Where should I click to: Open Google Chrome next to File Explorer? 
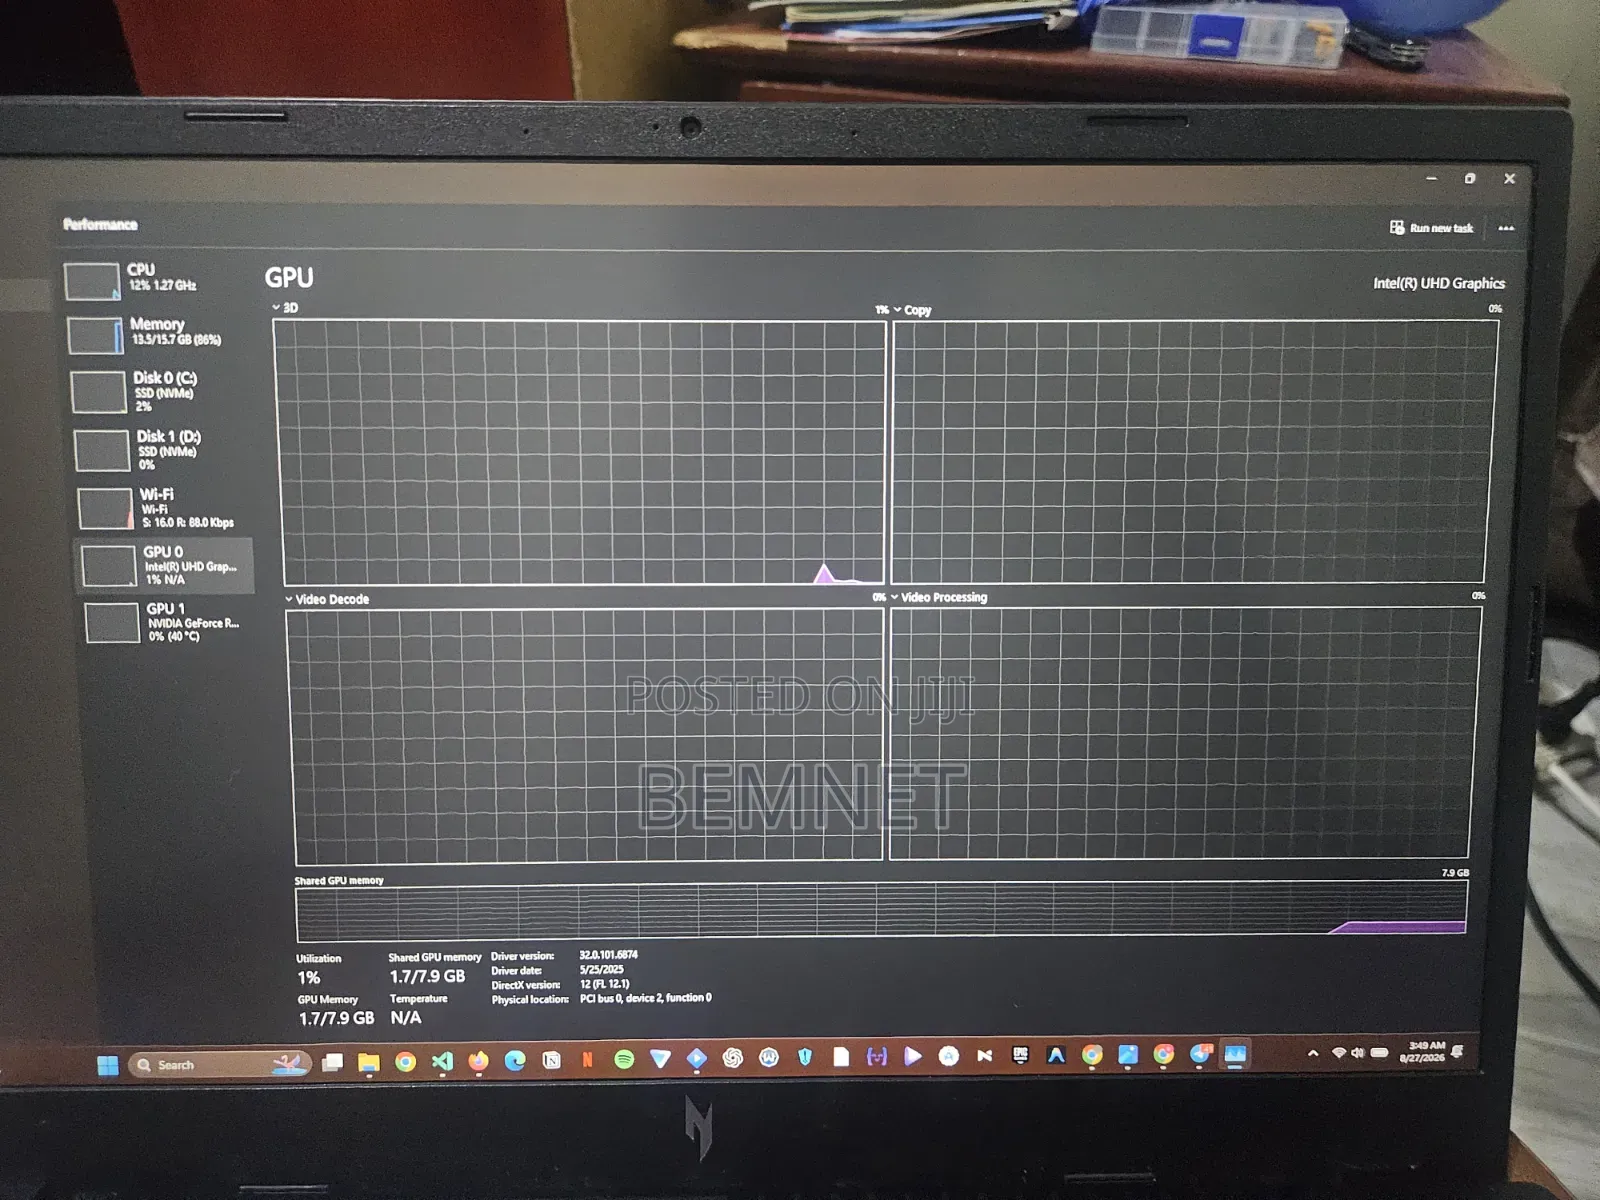click(405, 1062)
